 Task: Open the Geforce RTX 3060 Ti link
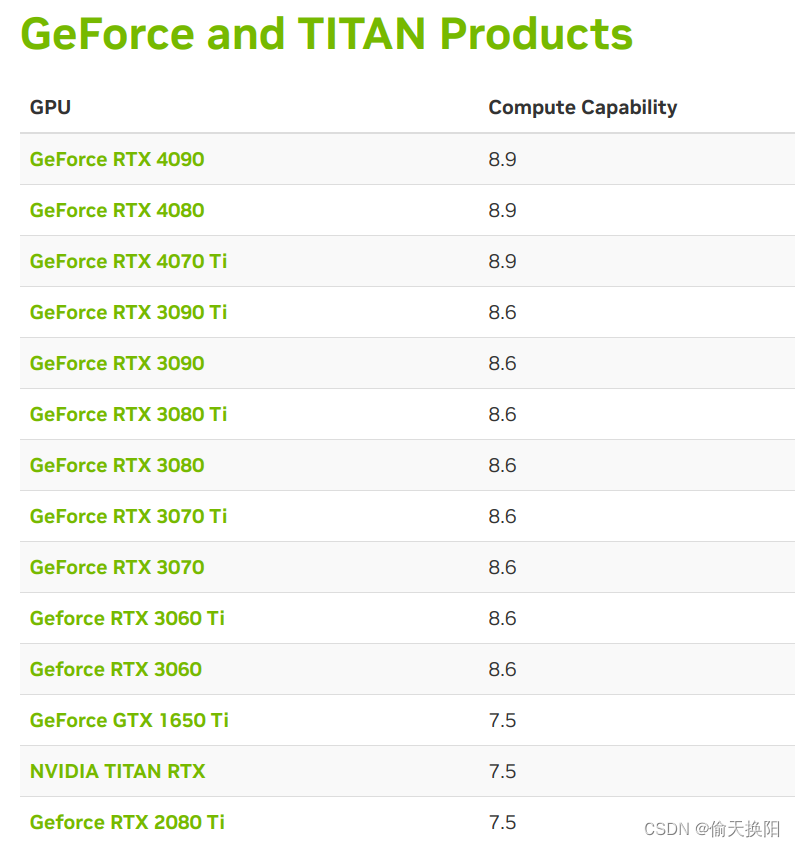pos(127,618)
